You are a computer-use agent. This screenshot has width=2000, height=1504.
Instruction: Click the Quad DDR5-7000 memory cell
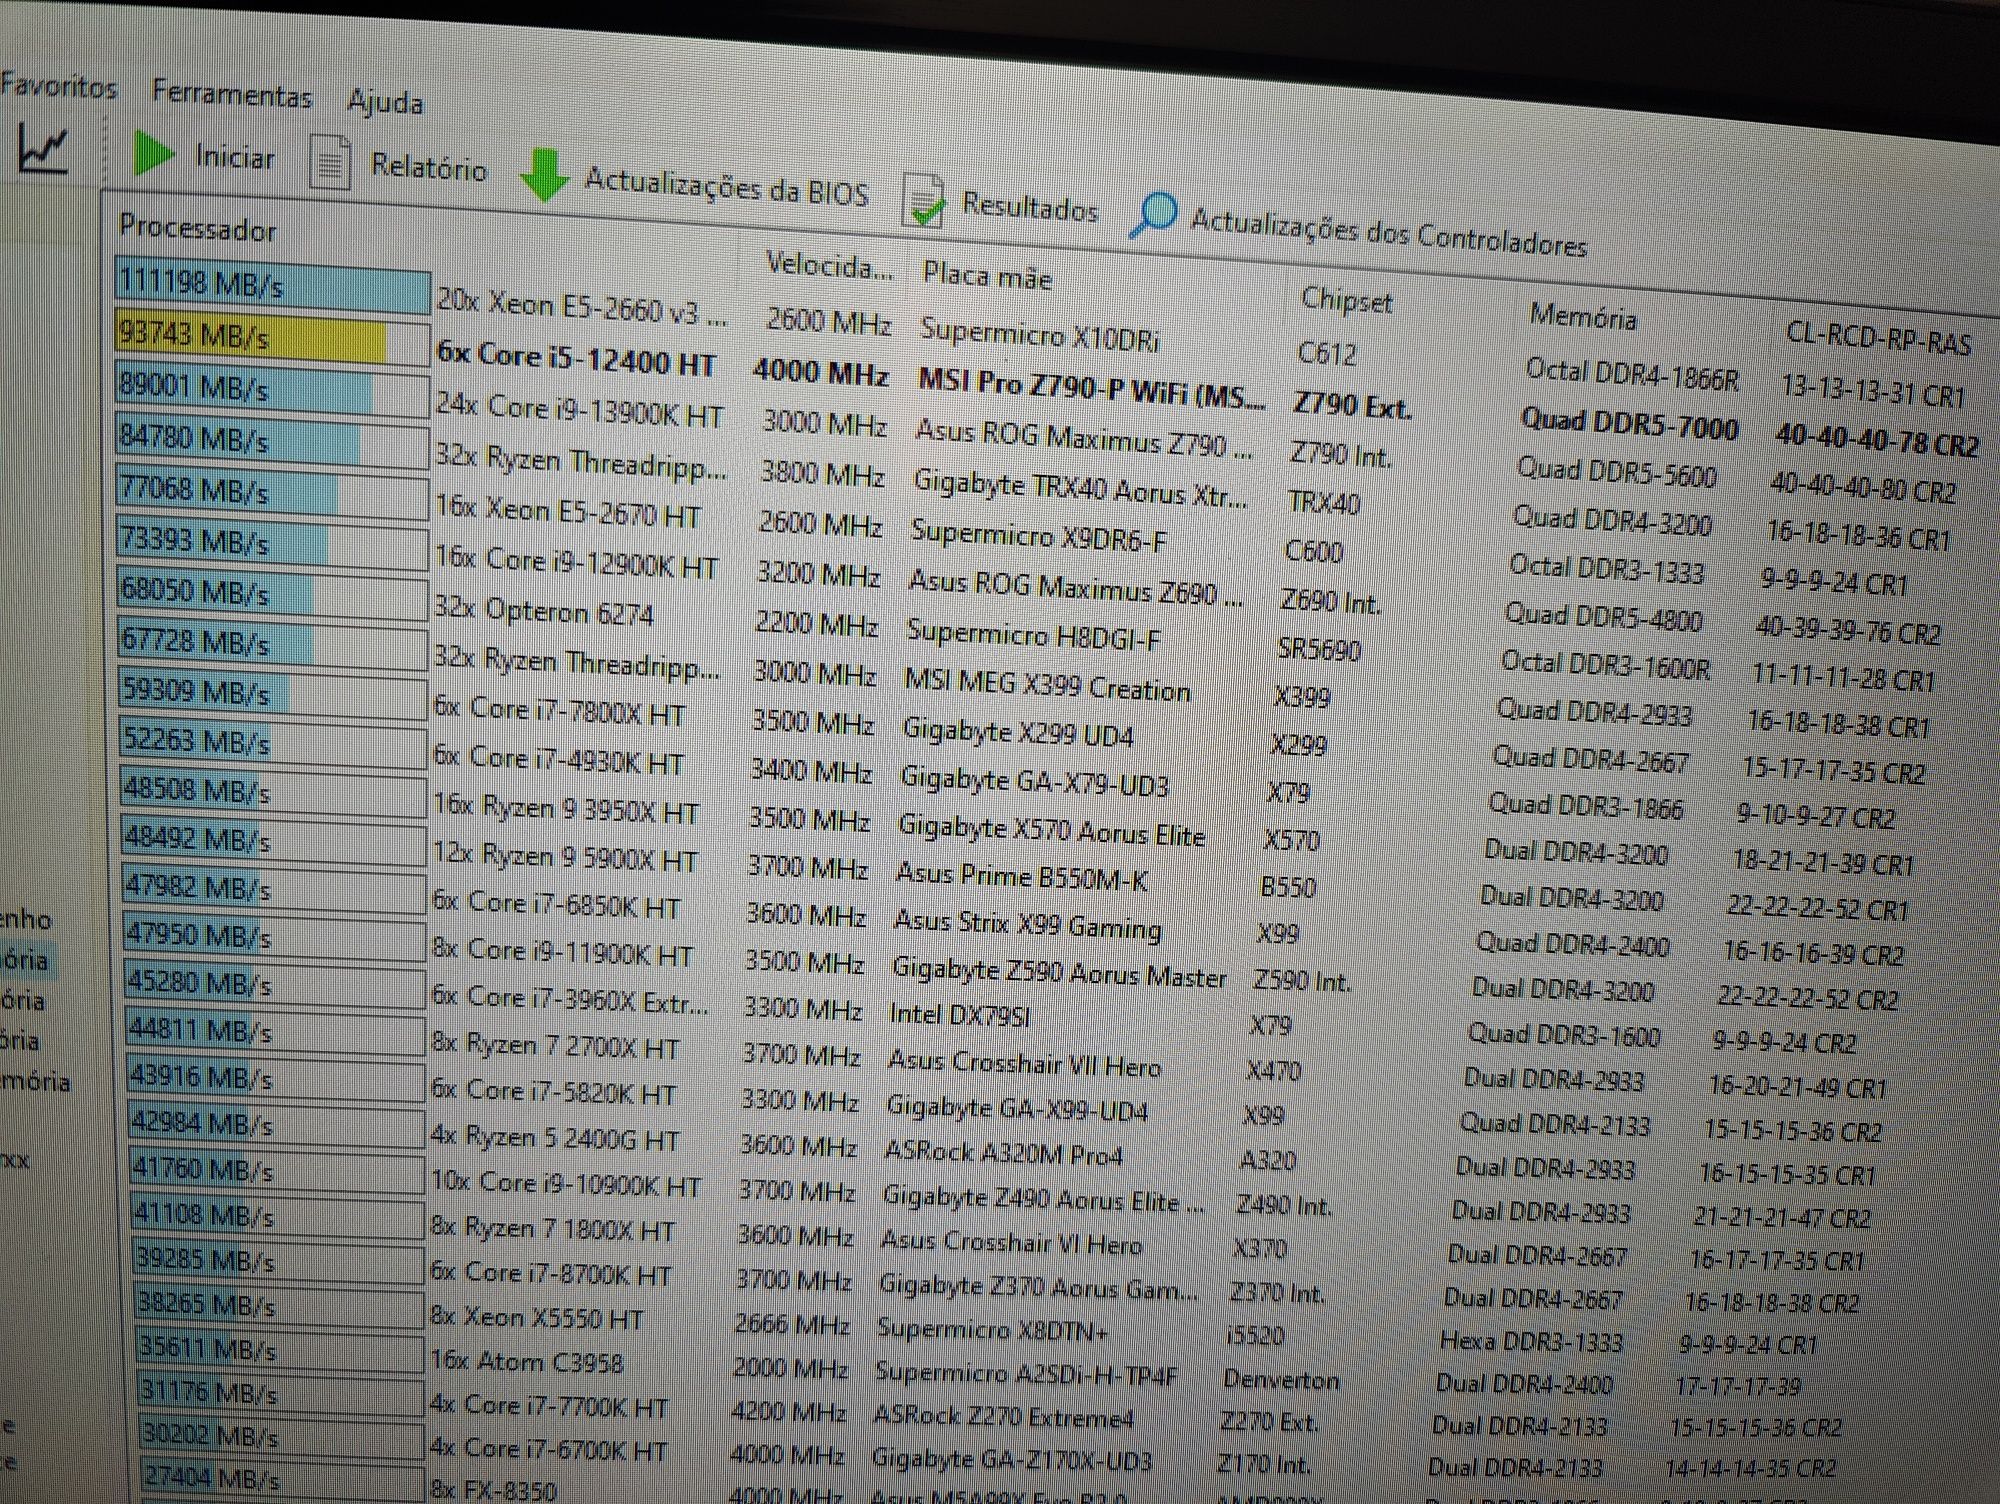[1629, 423]
